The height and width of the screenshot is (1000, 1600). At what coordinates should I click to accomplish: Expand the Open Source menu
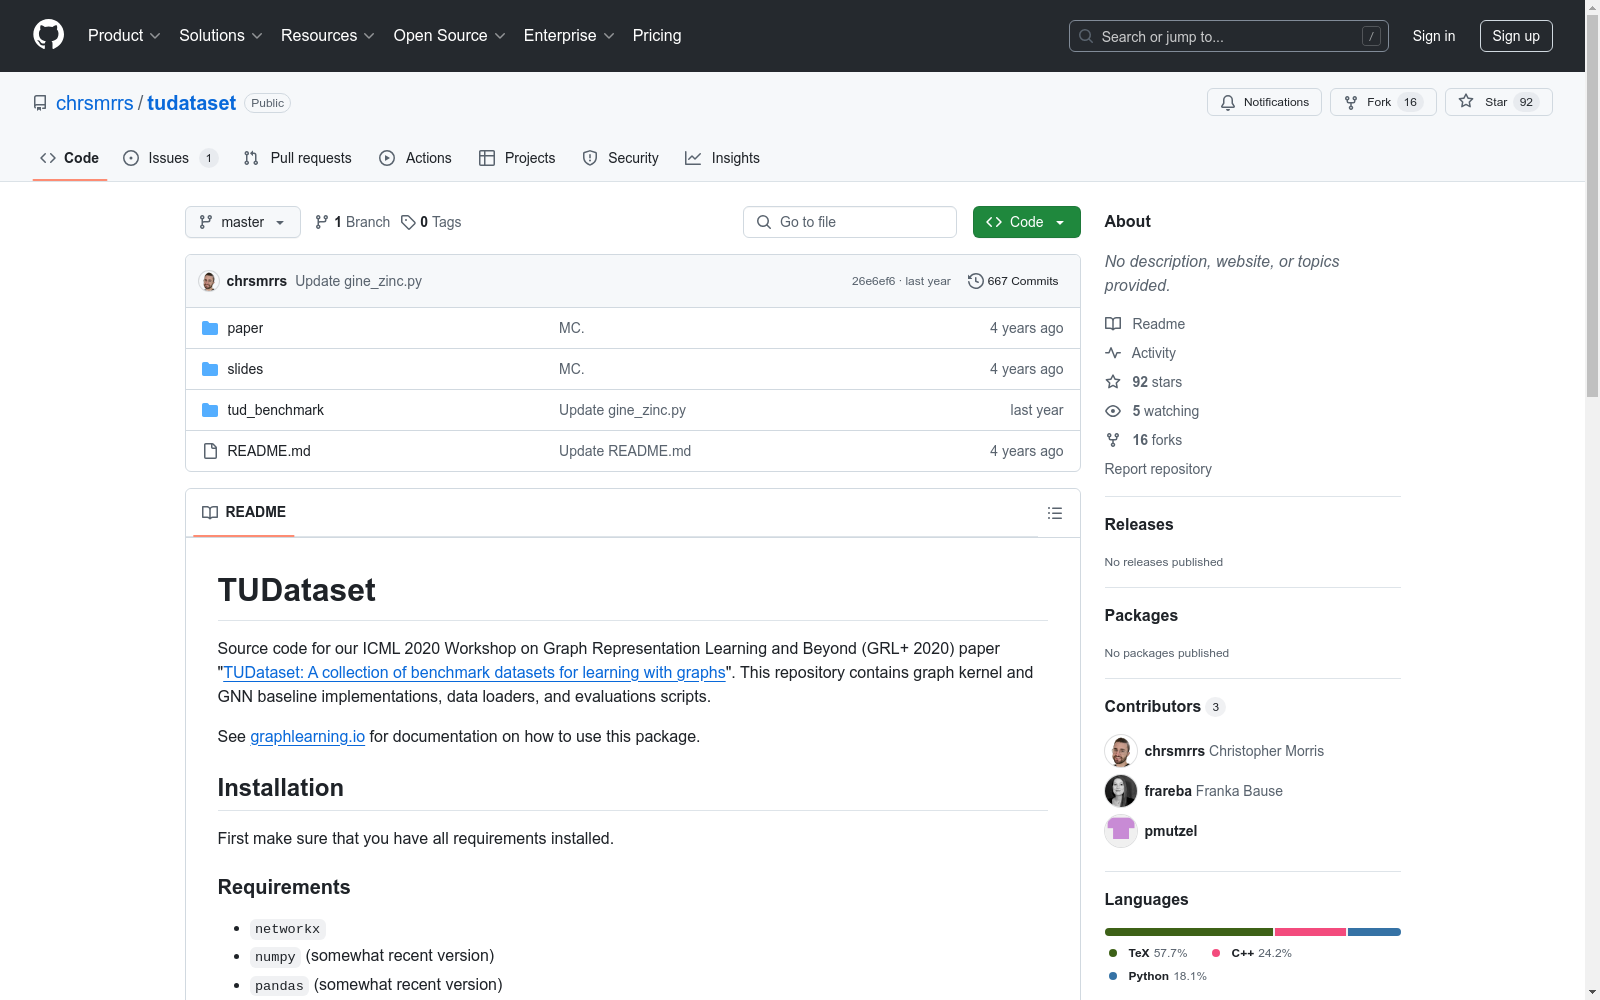(x=450, y=36)
